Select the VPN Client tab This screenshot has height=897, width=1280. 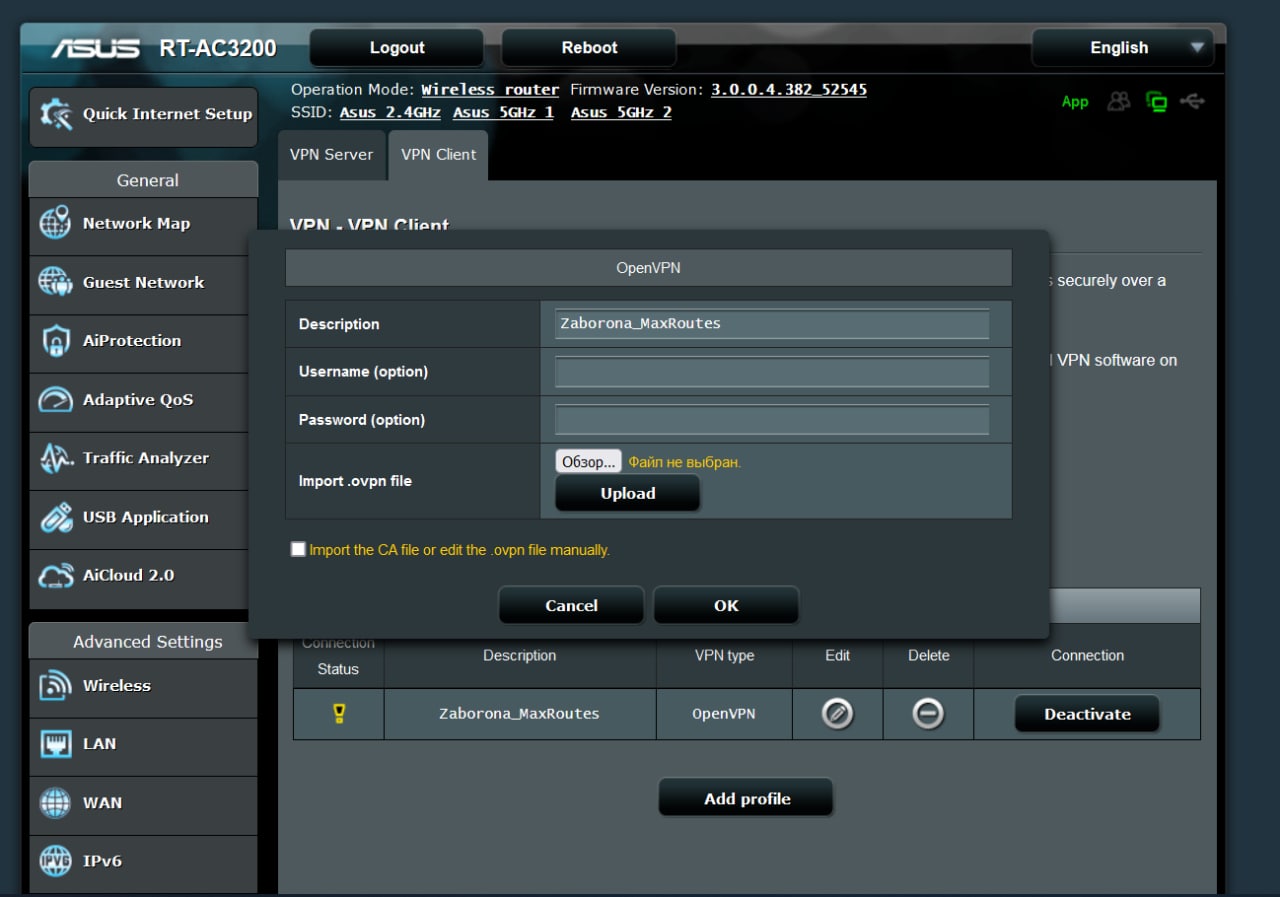click(438, 155)
